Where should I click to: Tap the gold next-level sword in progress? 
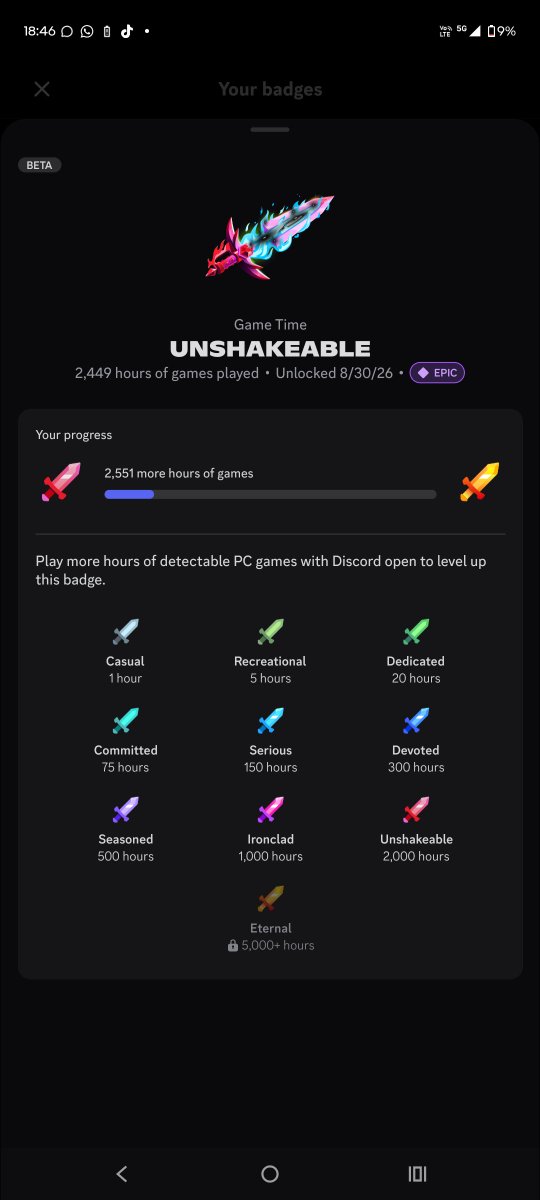[x=479, y=483]
